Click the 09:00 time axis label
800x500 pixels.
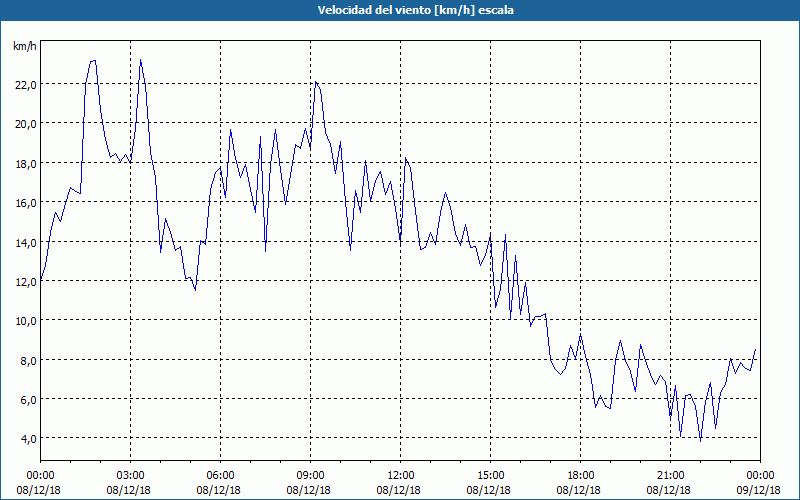pos(311,476)
